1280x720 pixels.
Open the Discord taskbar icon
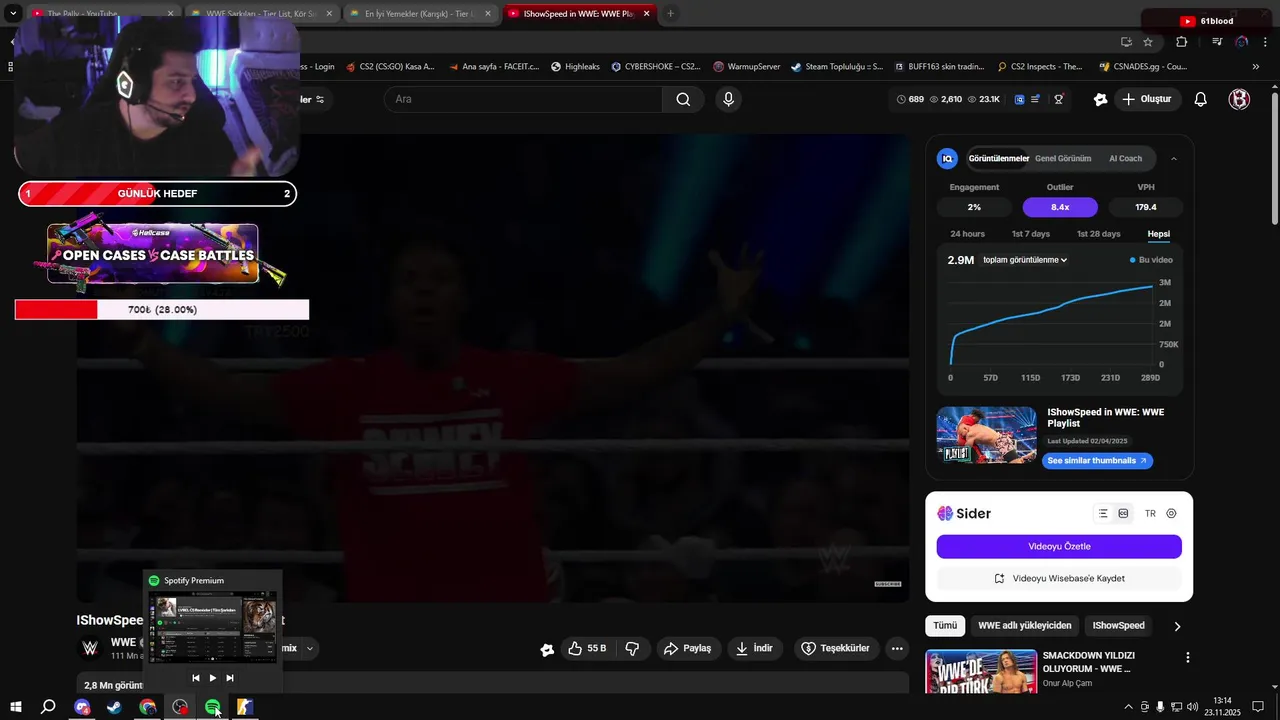tap(82, 707)
